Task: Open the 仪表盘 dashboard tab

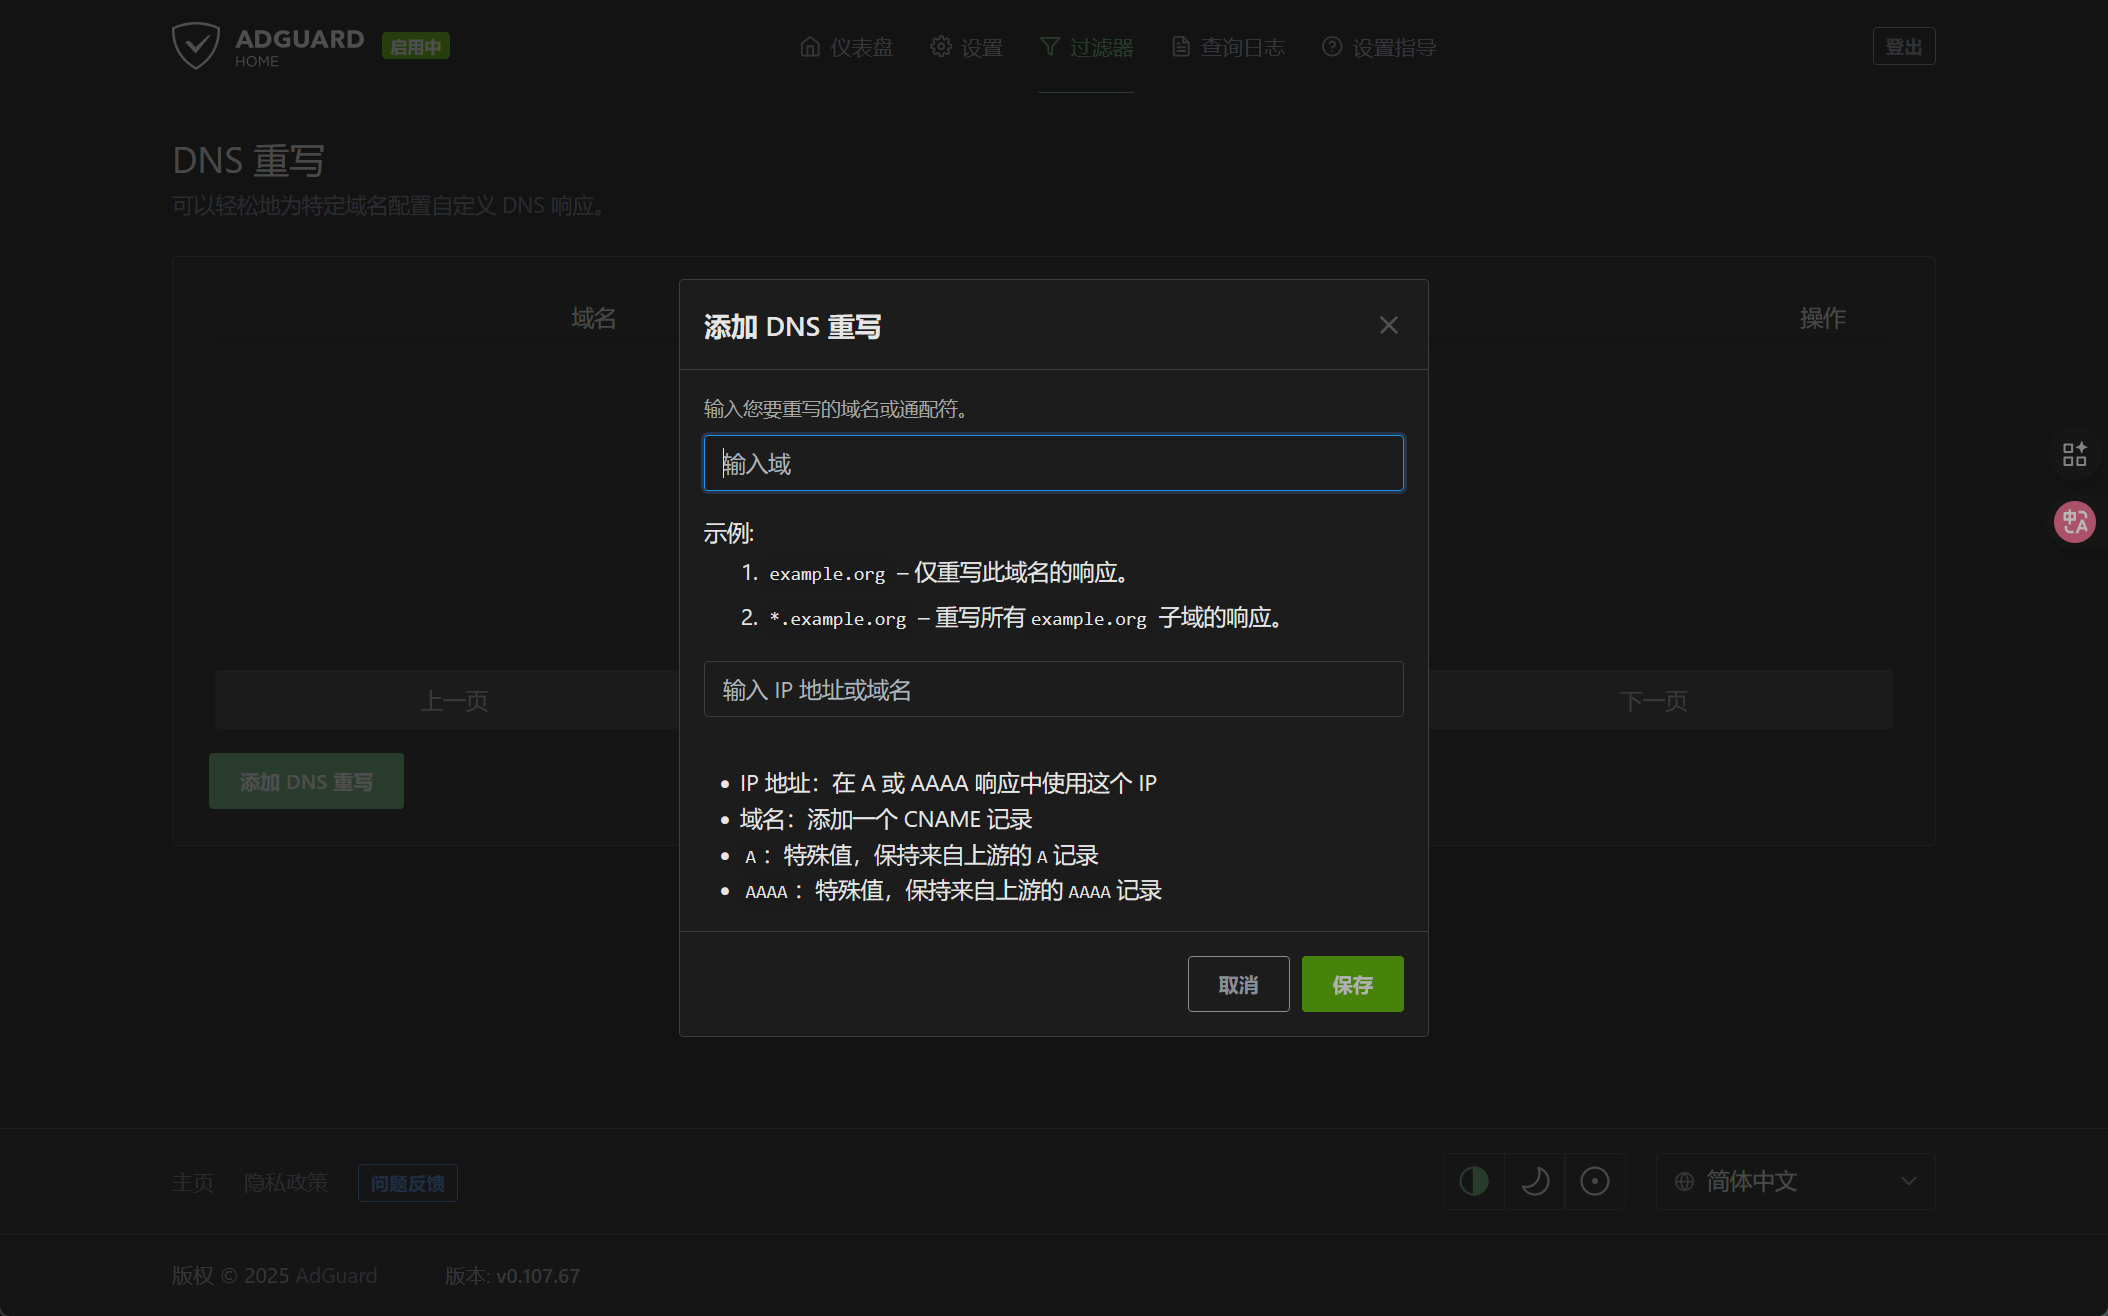Action: [x=847, y=47]
